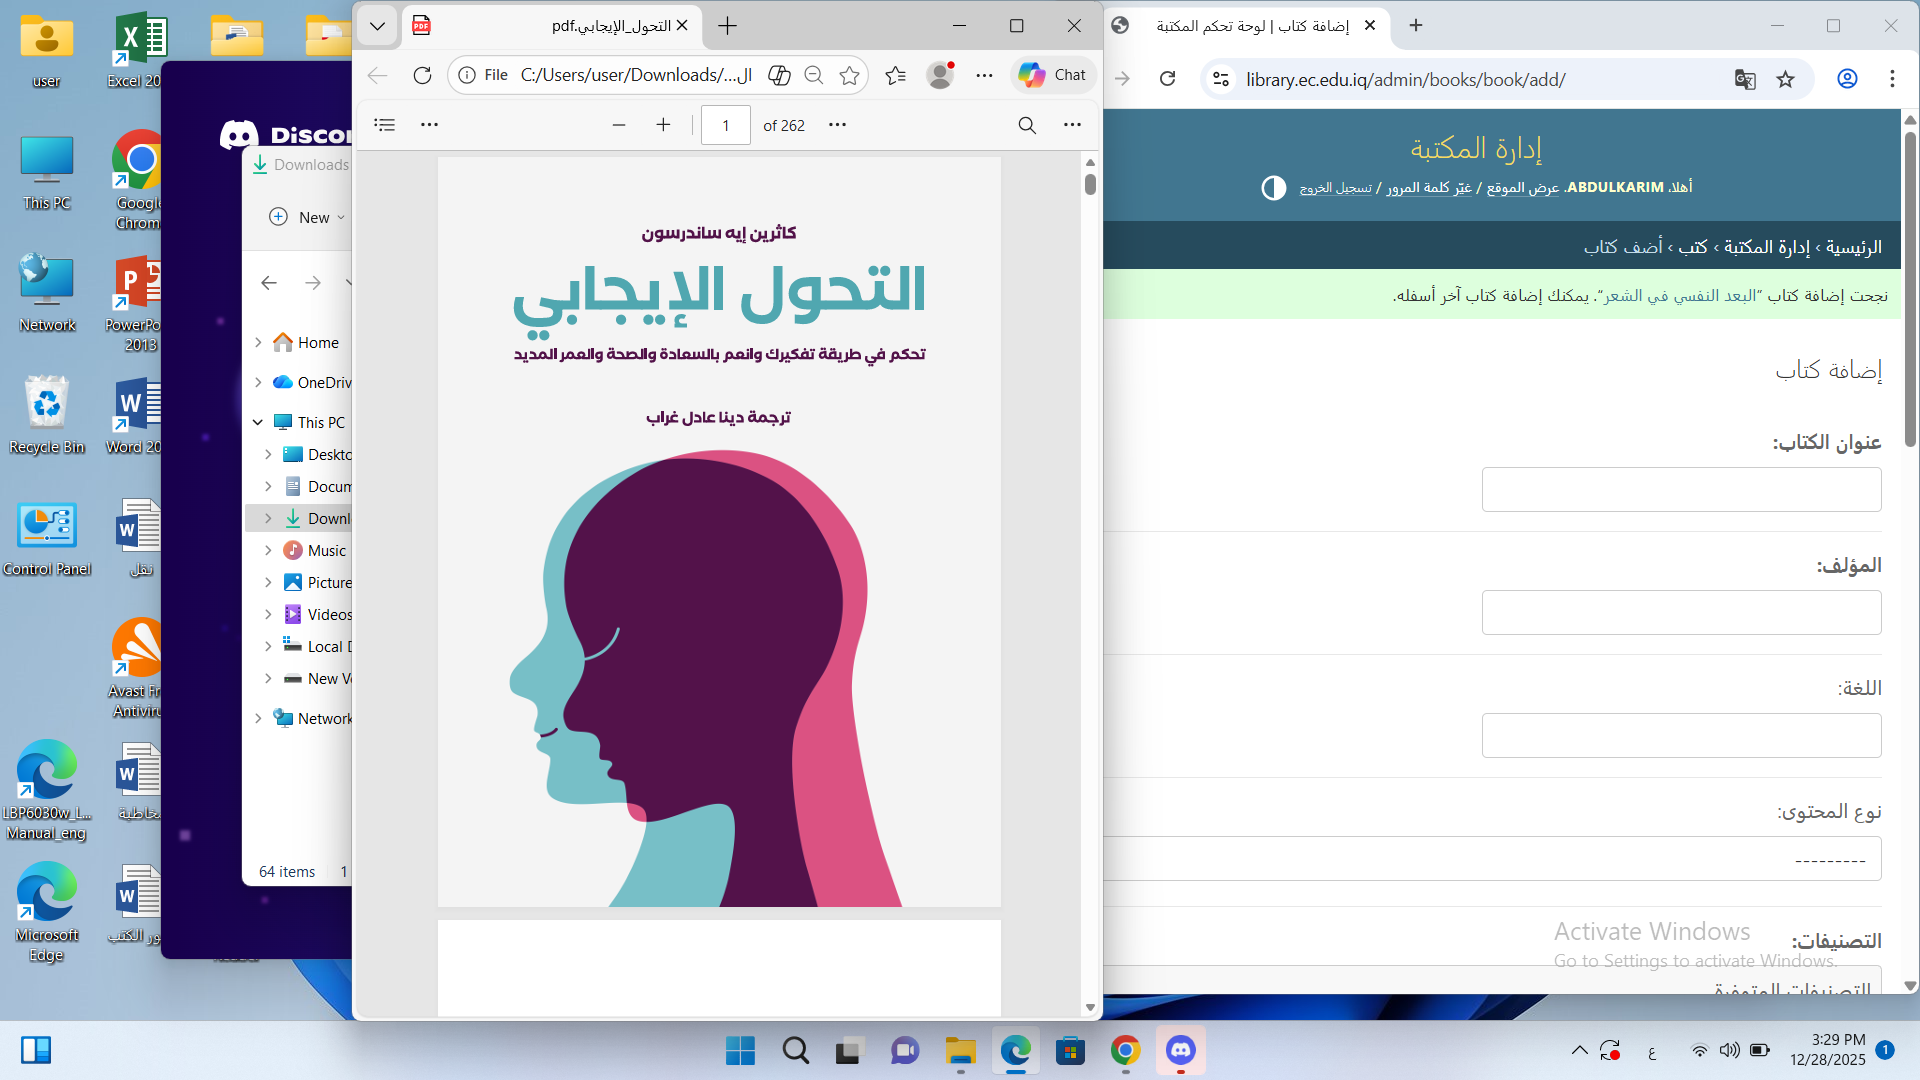Open the widgets panel icon at taskbar left
Image resolution: width=1920 pixels, height=1080 pixels.
tap(36, 1051)
